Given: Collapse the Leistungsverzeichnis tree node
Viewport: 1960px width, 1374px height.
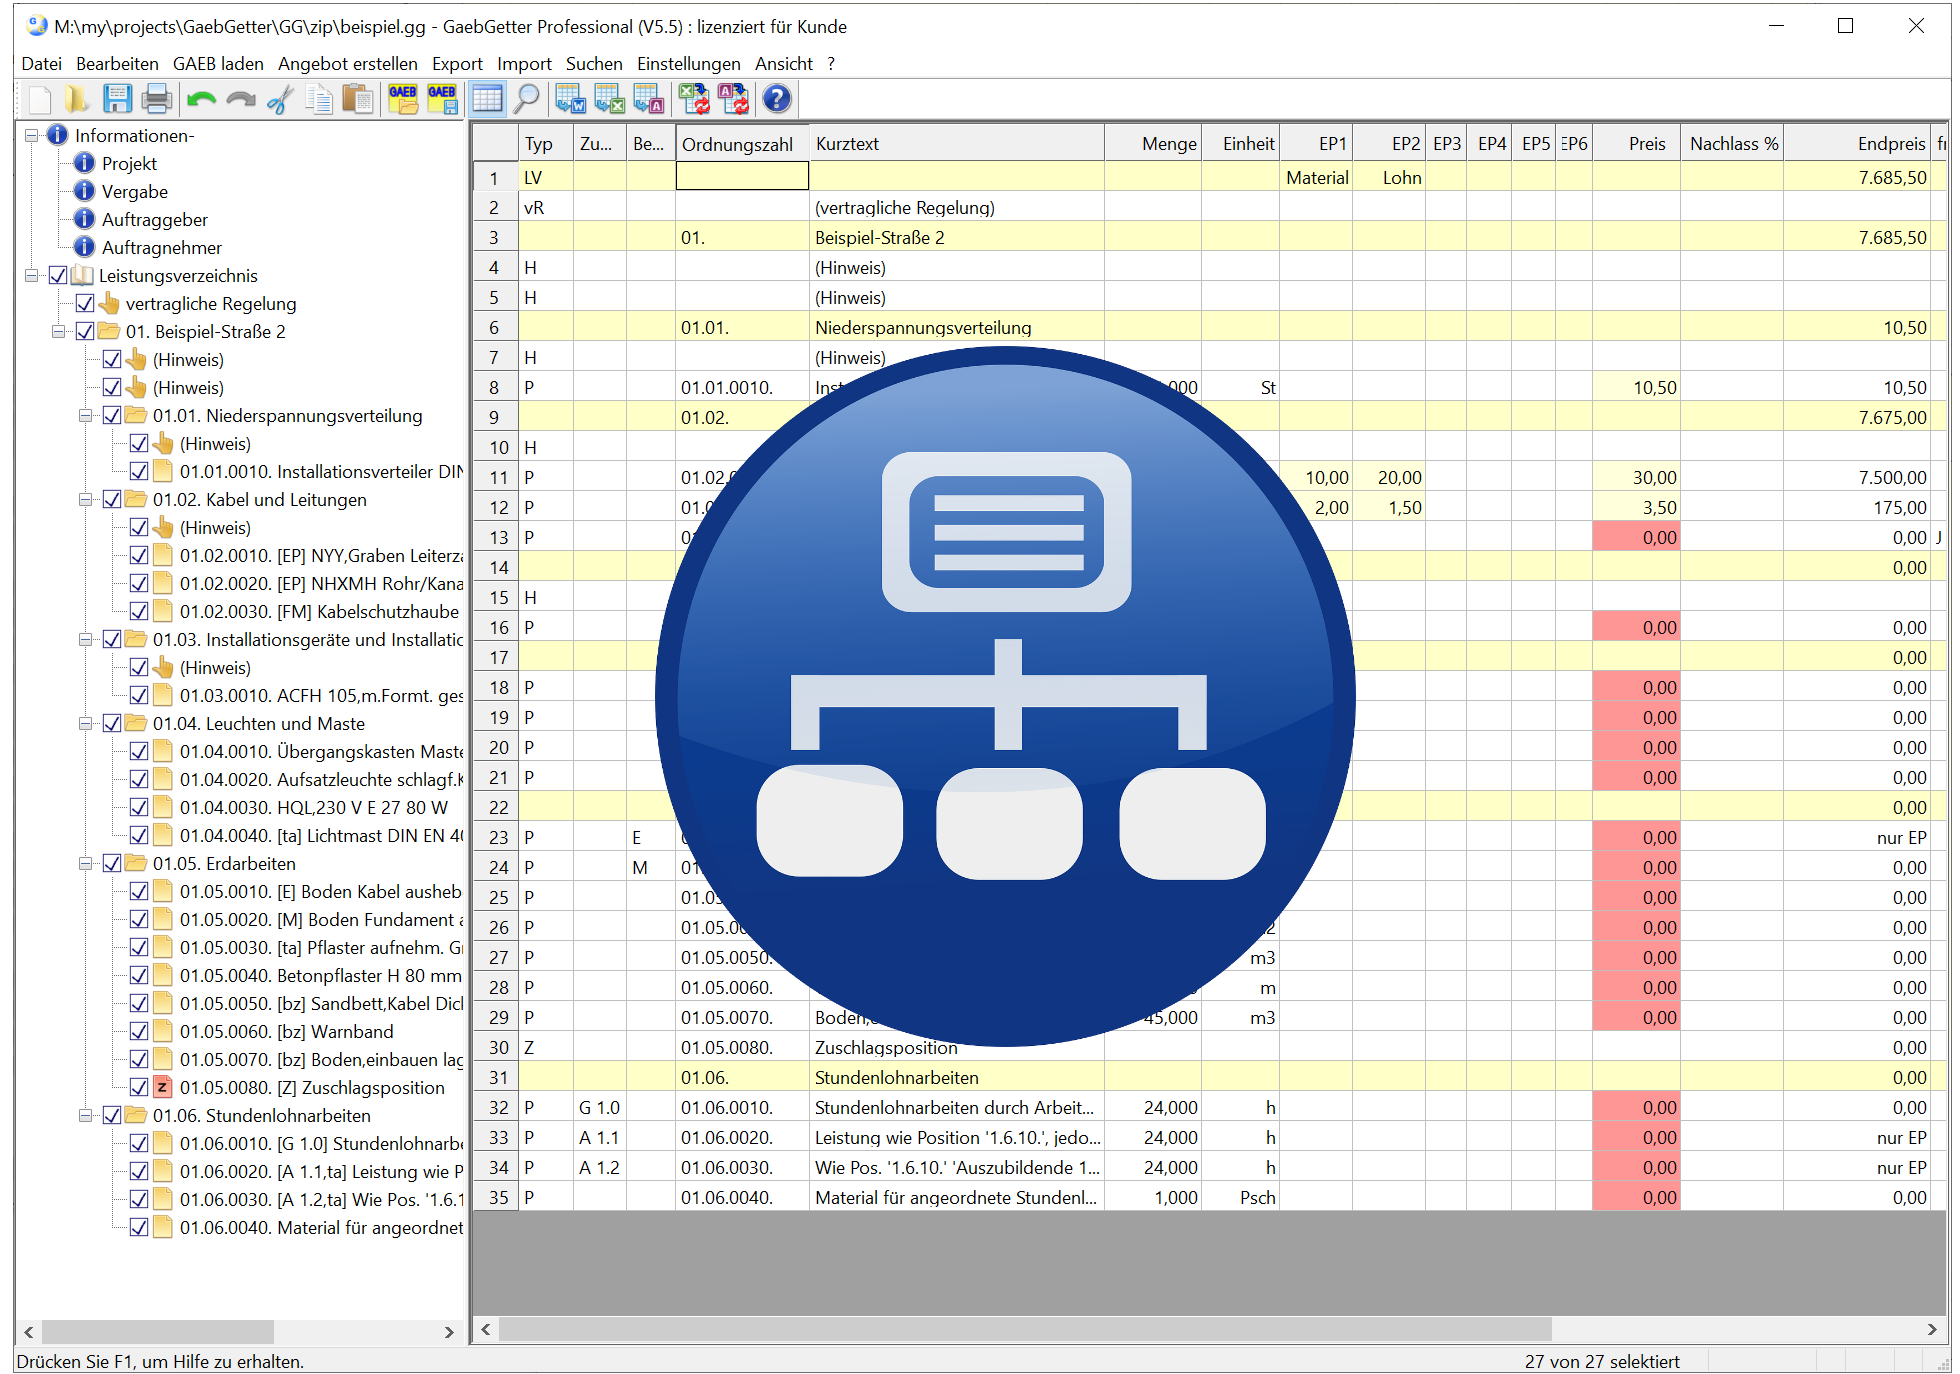Looking at the screenshot, I should [32, 275].
